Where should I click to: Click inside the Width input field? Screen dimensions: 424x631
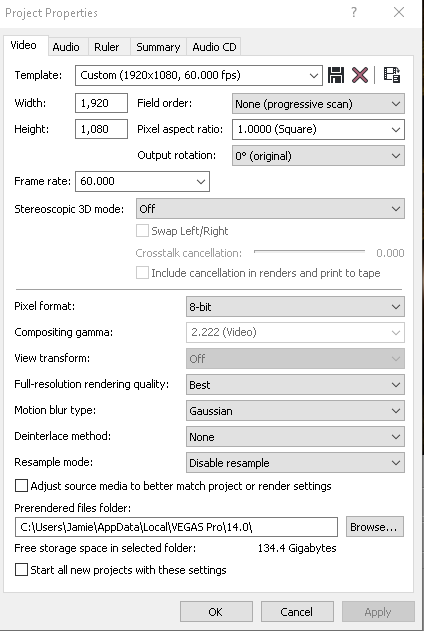point(101,103)
